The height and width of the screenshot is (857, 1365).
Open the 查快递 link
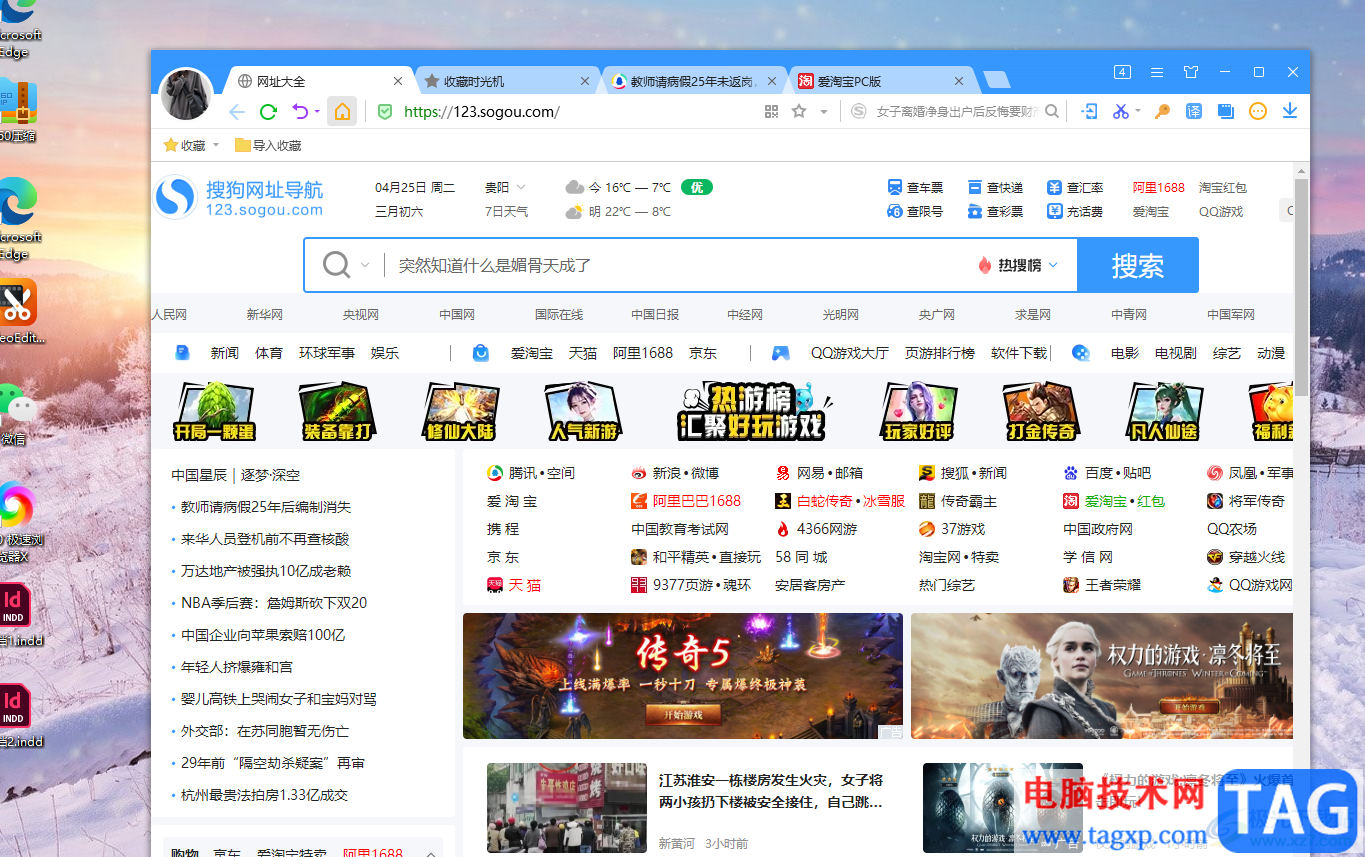click(995, 187)
